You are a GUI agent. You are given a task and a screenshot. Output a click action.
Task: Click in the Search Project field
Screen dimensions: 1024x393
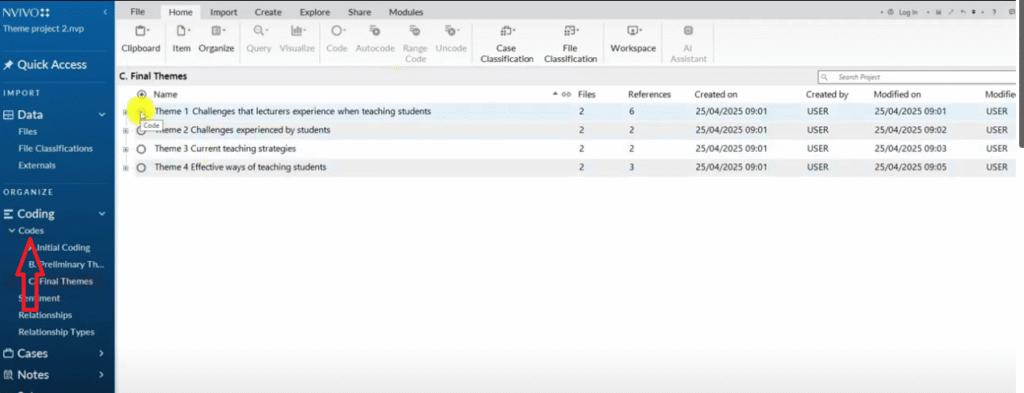click(917, 77)
